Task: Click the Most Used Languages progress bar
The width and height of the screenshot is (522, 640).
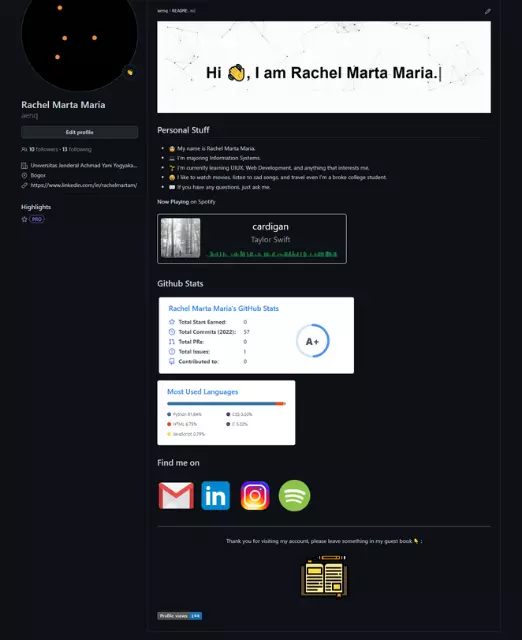Action: coord(226,404)
